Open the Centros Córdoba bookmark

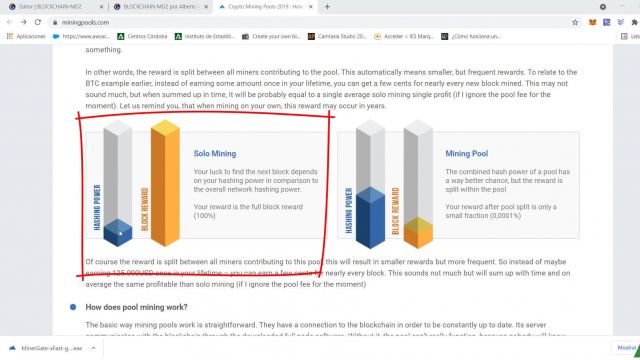click(x=142, y=36)
